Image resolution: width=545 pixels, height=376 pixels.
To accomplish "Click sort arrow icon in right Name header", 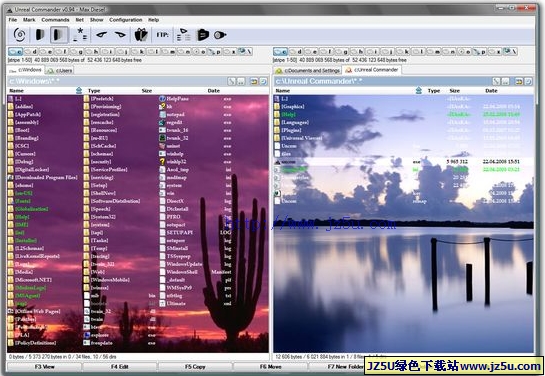I will click(418, 91).
